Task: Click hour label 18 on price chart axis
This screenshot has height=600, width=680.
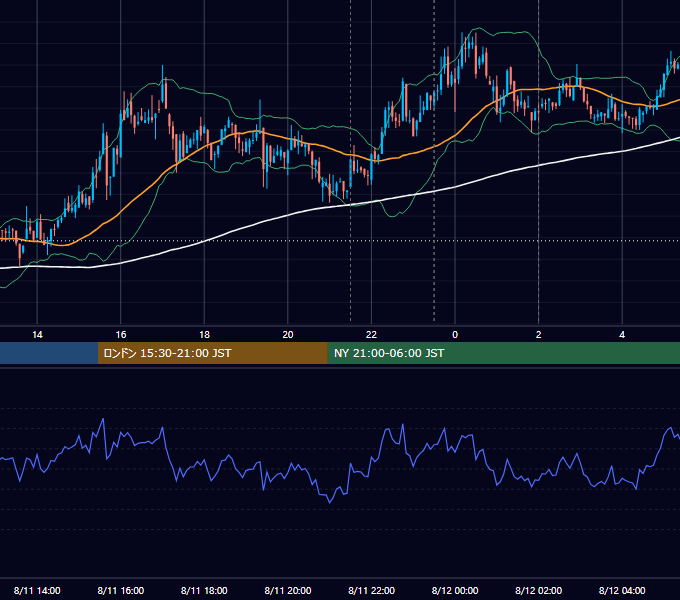Action: pyautogui.click(x=204, y=334)
